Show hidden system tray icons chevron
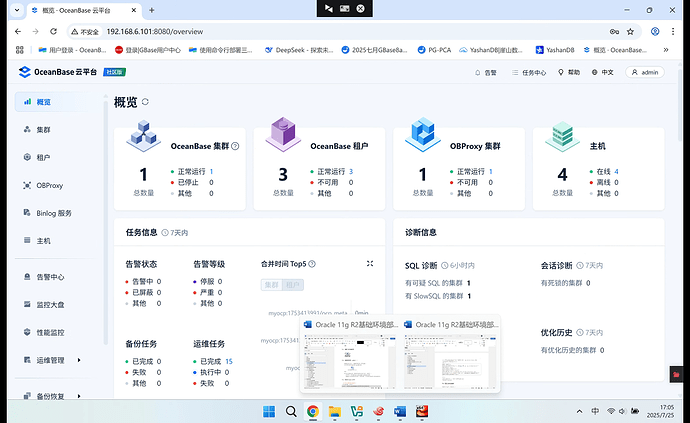The image size is (690, 423). (580, 412)
